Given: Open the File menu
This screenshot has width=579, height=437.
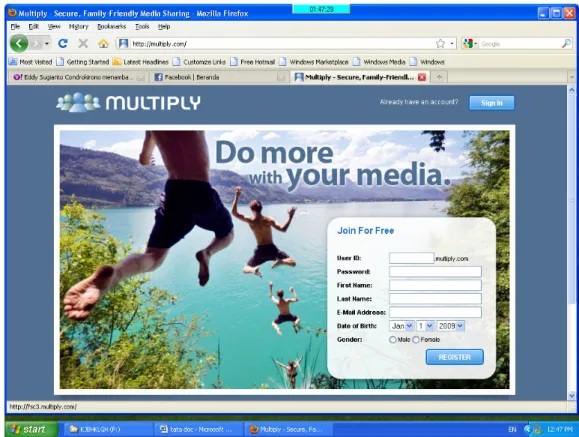Looking at the screenshot, I should coord(15,27).
